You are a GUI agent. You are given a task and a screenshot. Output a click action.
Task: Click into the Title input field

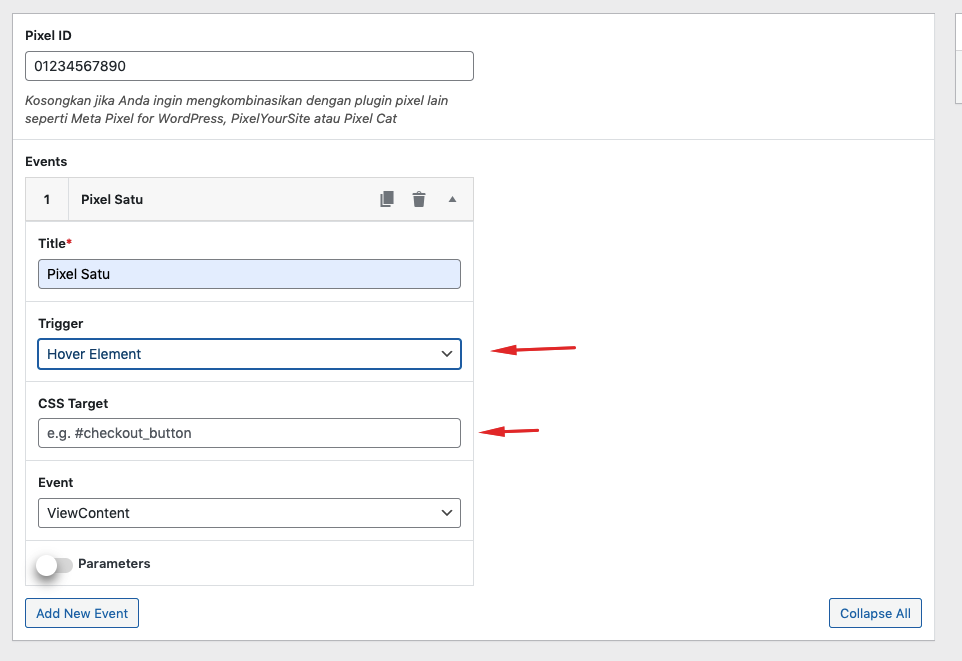click(249, 274)
